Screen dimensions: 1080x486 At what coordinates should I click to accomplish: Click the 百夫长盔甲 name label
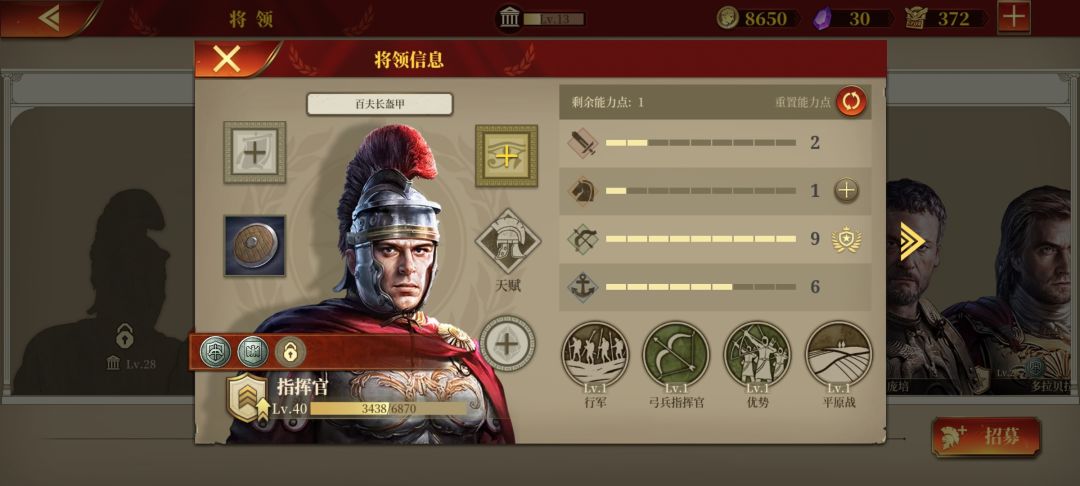pyautogui.click(x=380, y=104)
